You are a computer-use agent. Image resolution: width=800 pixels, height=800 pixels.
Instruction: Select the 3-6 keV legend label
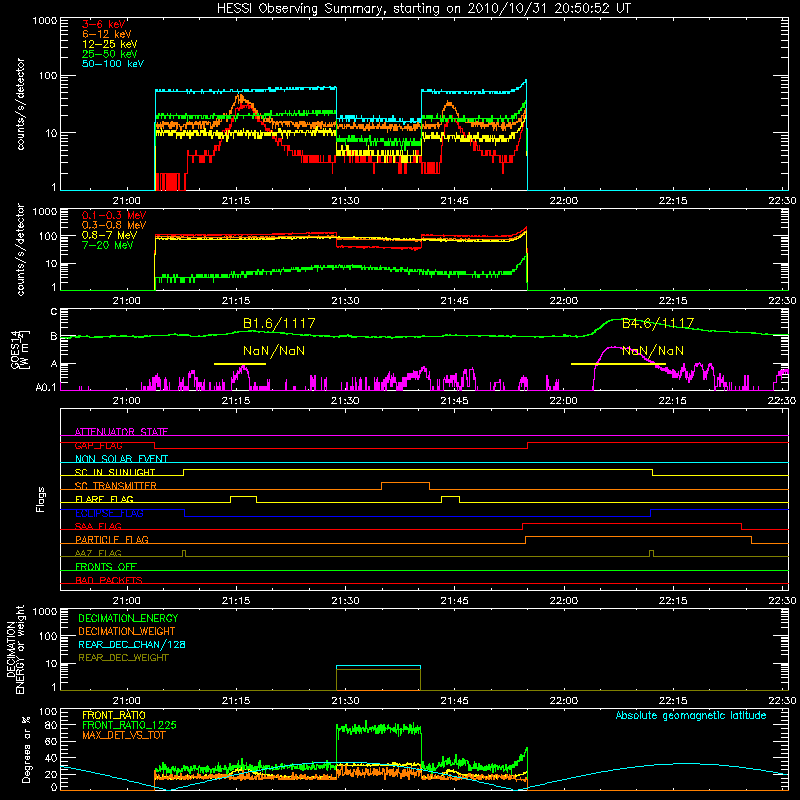(x=103, y=24)
